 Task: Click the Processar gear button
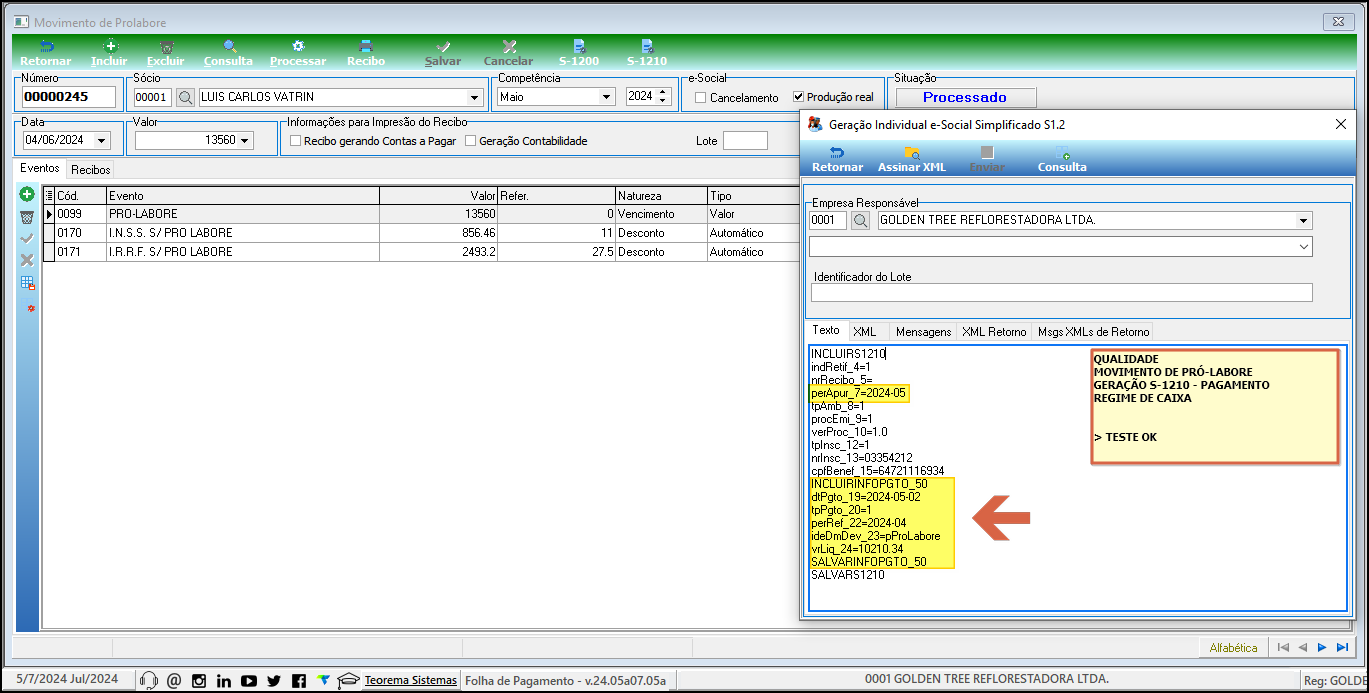[x=298, y=53]
